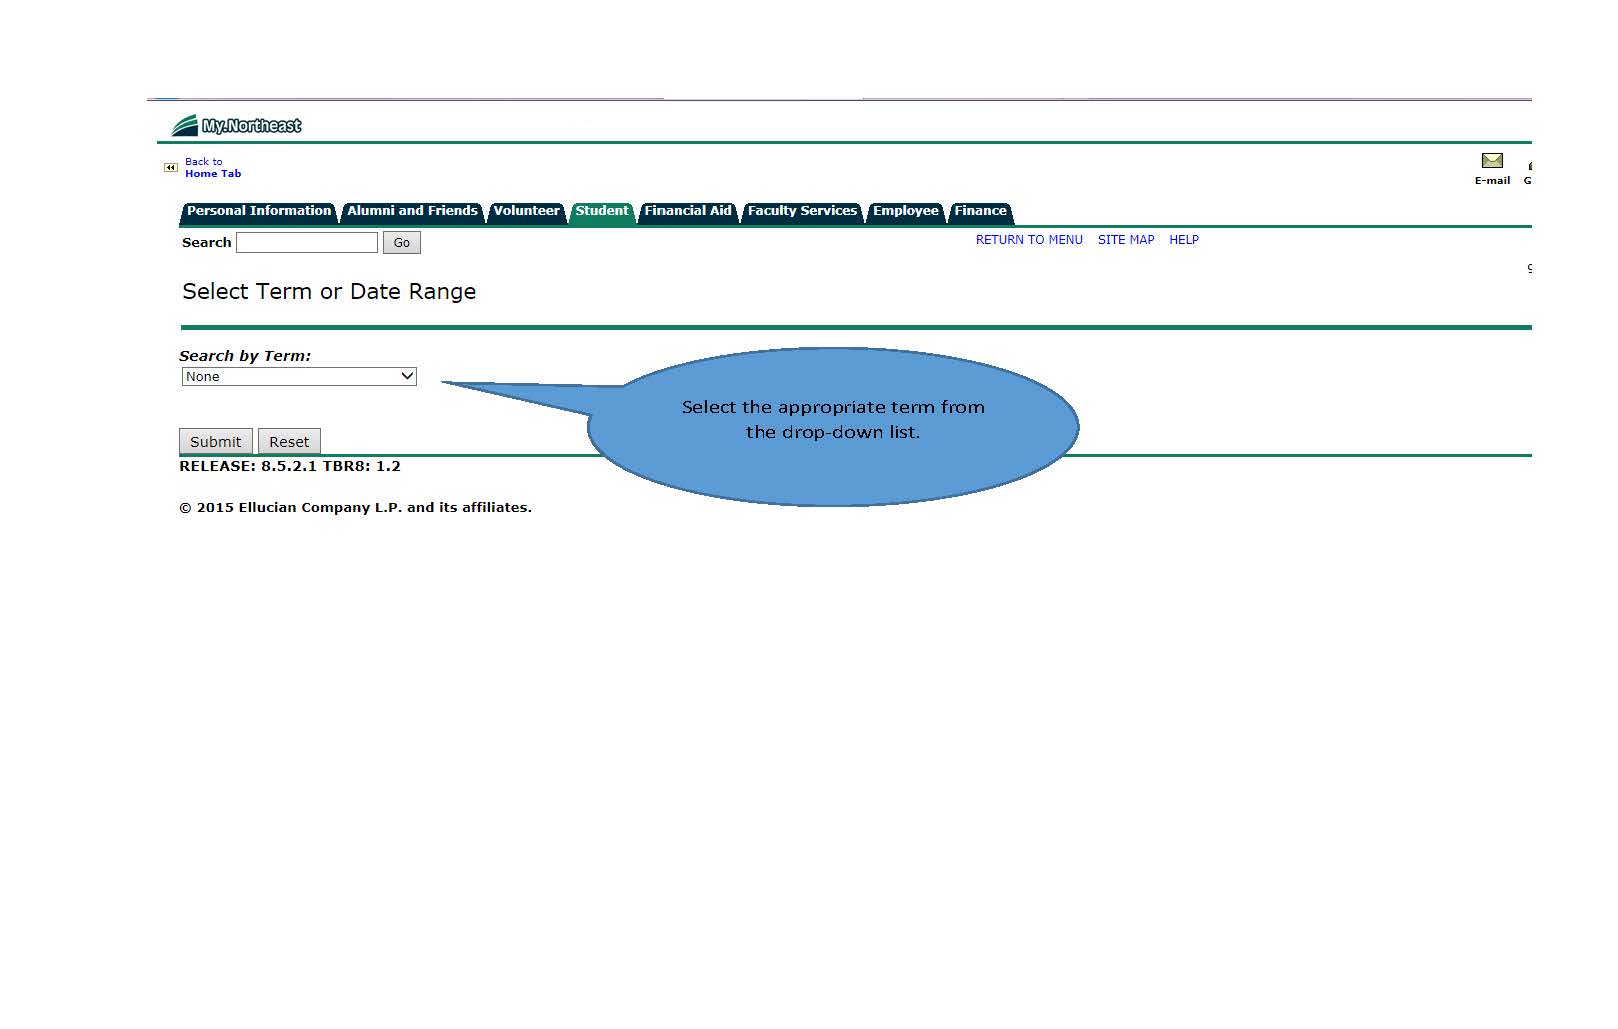Expand the Search by Term dropdown
This screenshot has width=1618, height=1029.
tap(299, 377)
